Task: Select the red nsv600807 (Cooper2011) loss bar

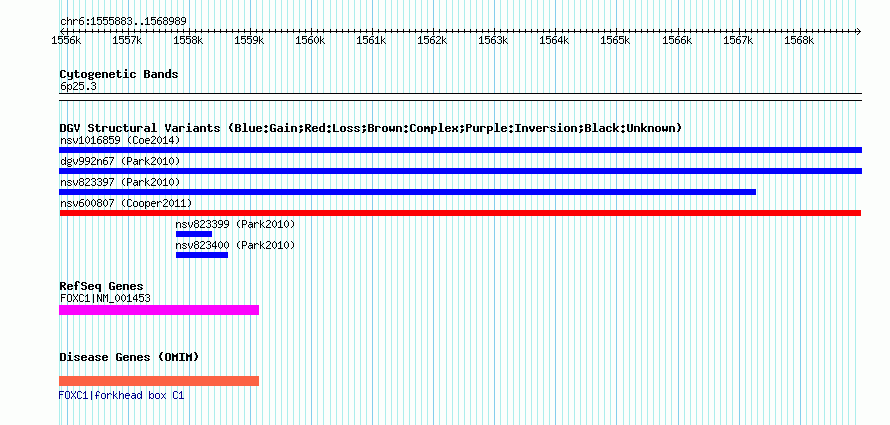Action: point(460,213)
